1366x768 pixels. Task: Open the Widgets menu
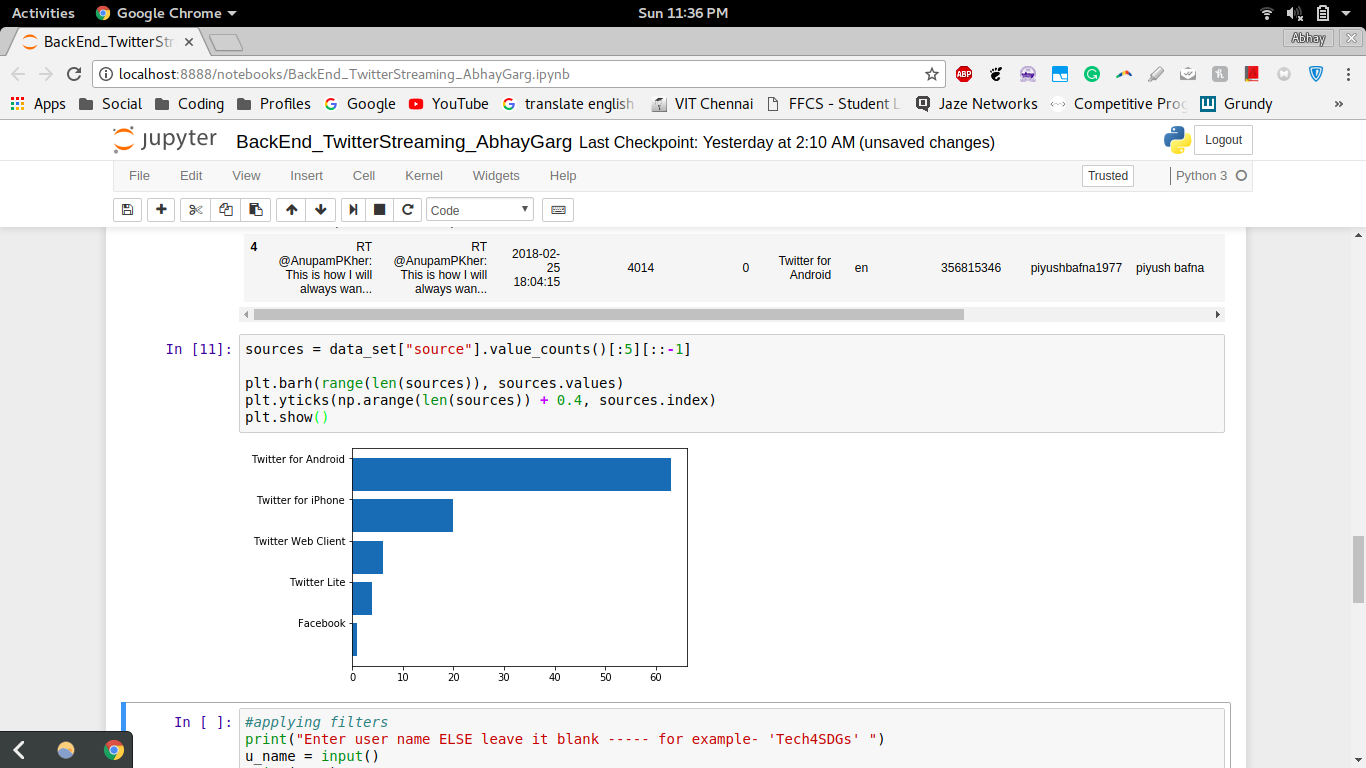point(496,175)
